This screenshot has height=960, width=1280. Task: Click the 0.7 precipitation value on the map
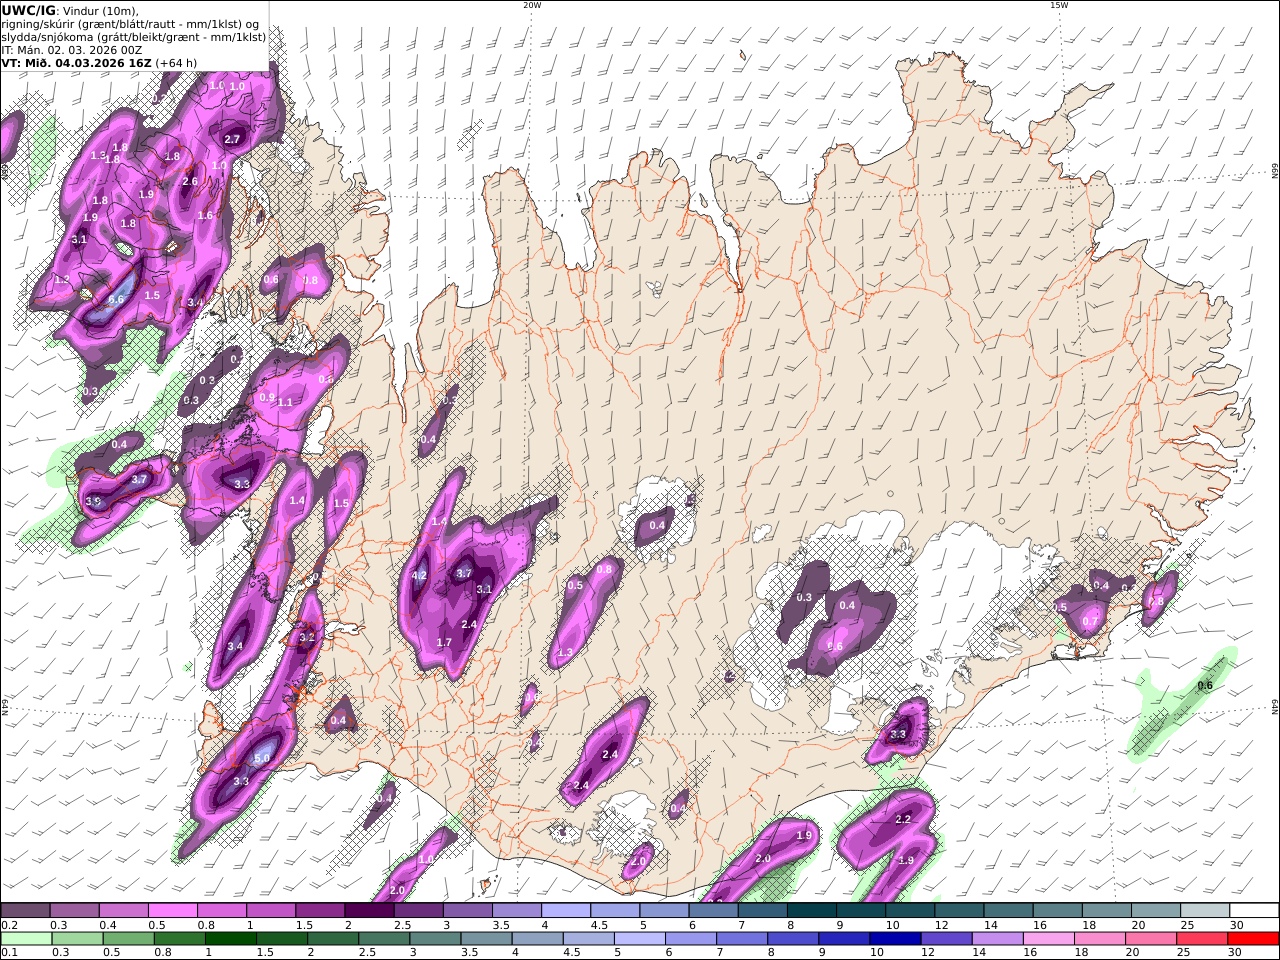[x=1090, y=621]
